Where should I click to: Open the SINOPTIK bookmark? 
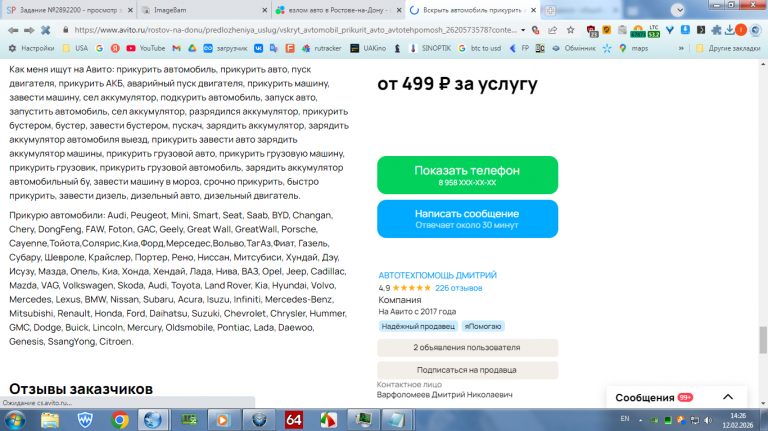430,48
